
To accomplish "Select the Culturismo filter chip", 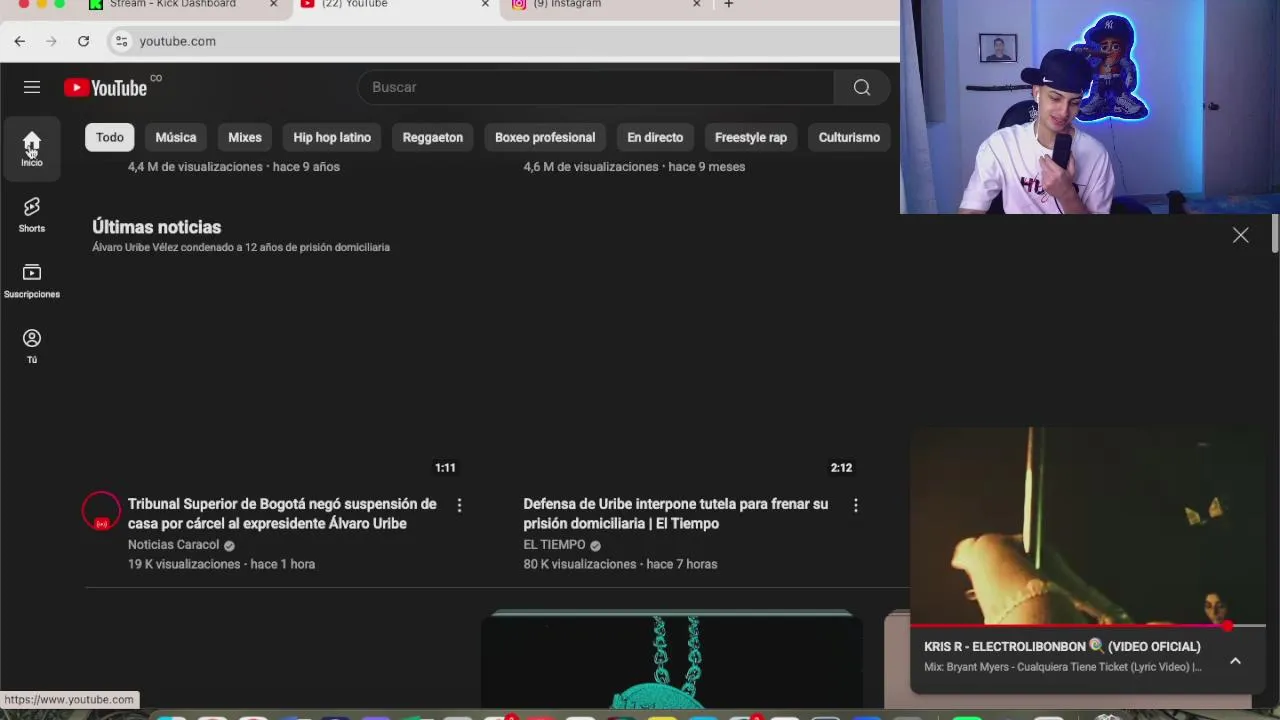I will point(849,137).
